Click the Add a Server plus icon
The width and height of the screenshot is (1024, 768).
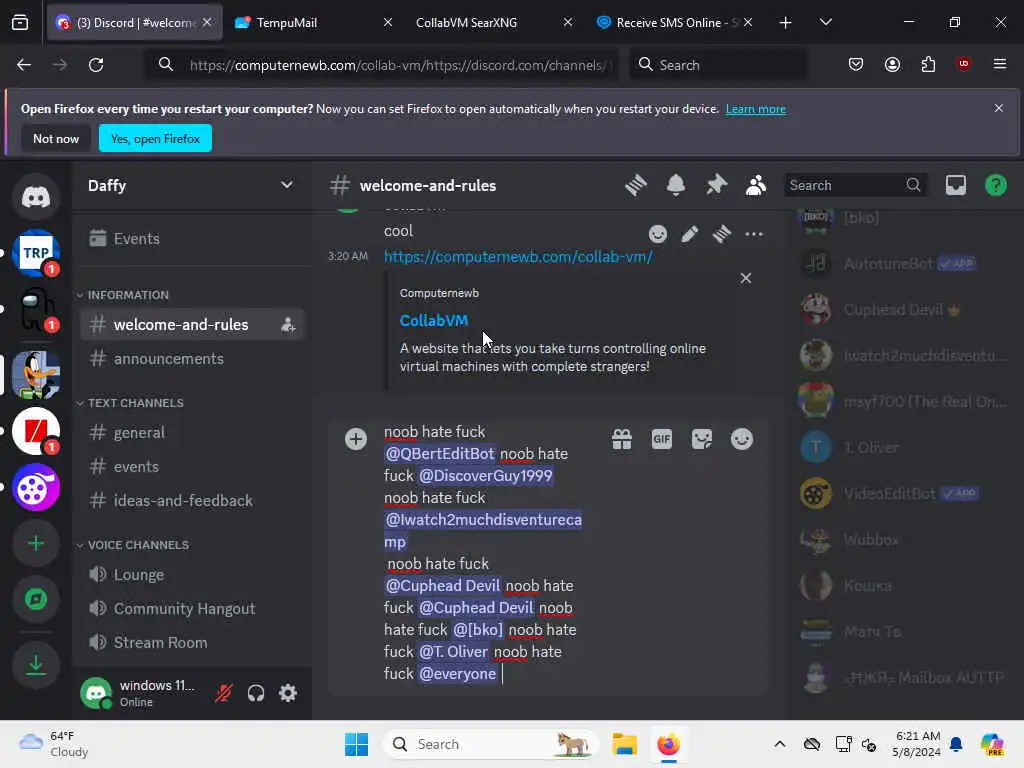coord(36,543)
